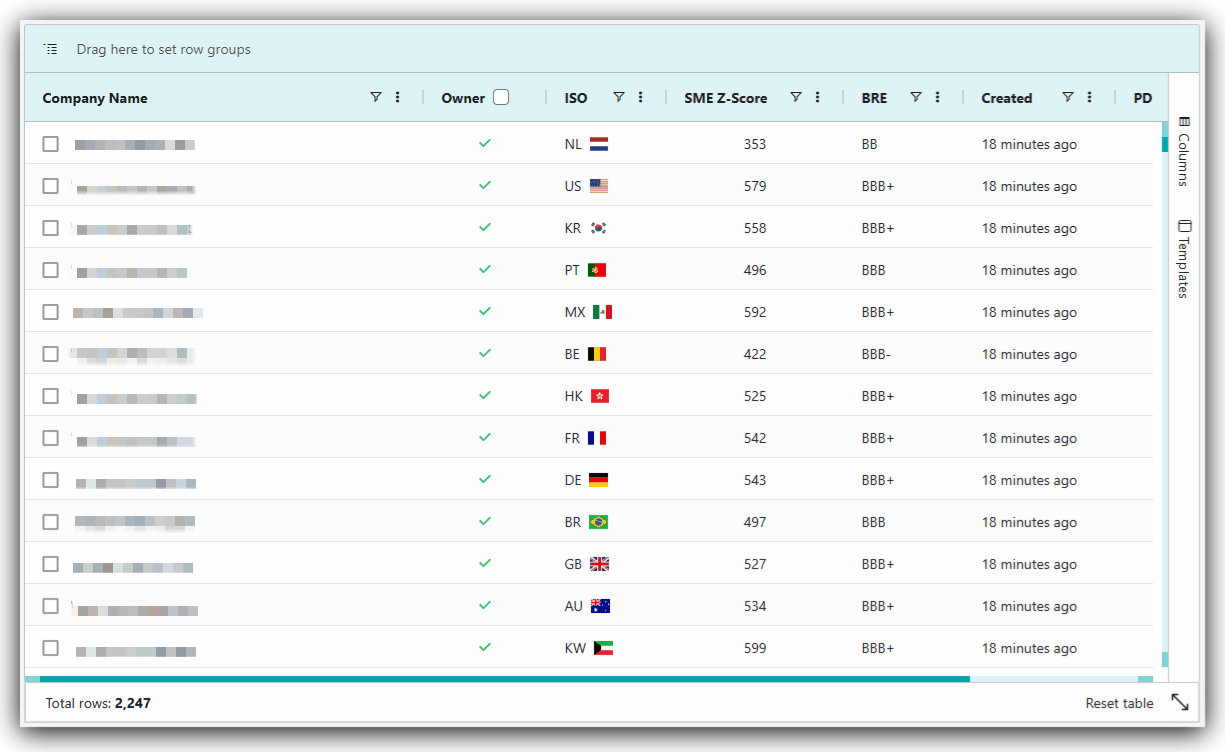Click the row groups icon
The height and width of the screenshot is (752, 1225).
(51, 49)
